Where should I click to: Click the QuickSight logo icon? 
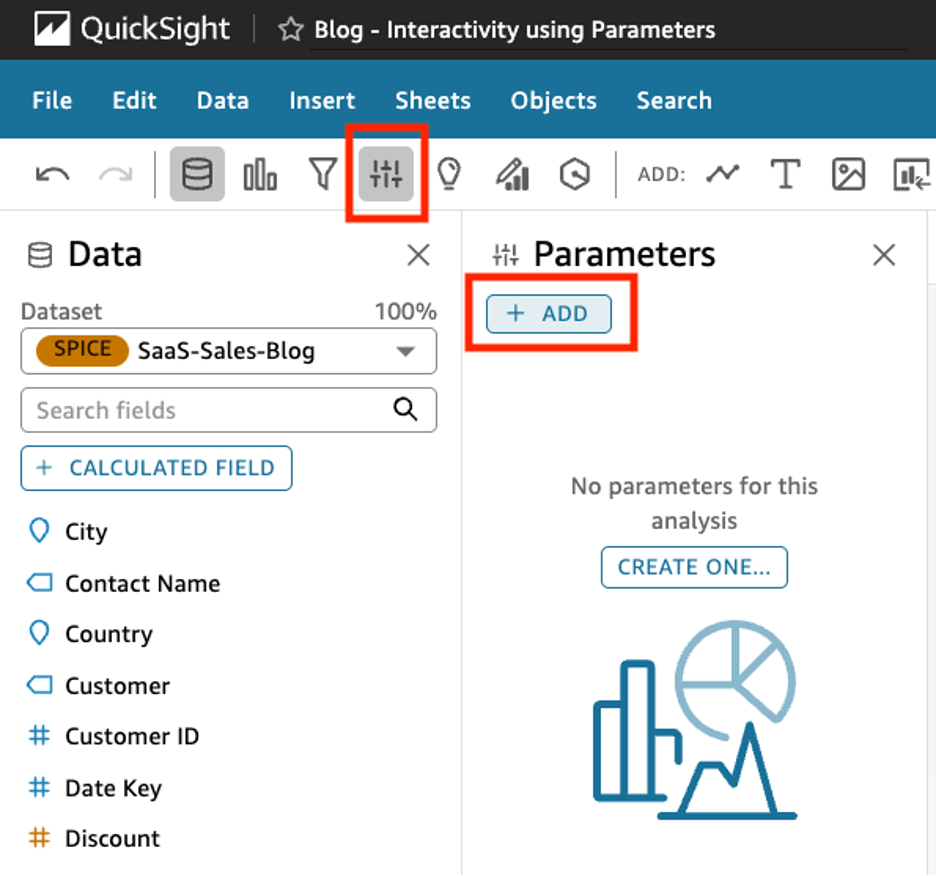point(52,29)
